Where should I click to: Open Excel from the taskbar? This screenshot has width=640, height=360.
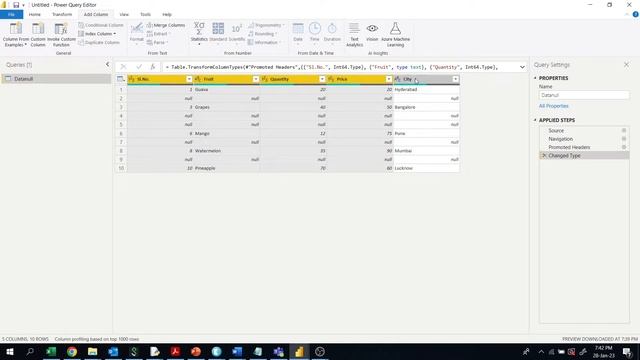click(x=51, y=351)
